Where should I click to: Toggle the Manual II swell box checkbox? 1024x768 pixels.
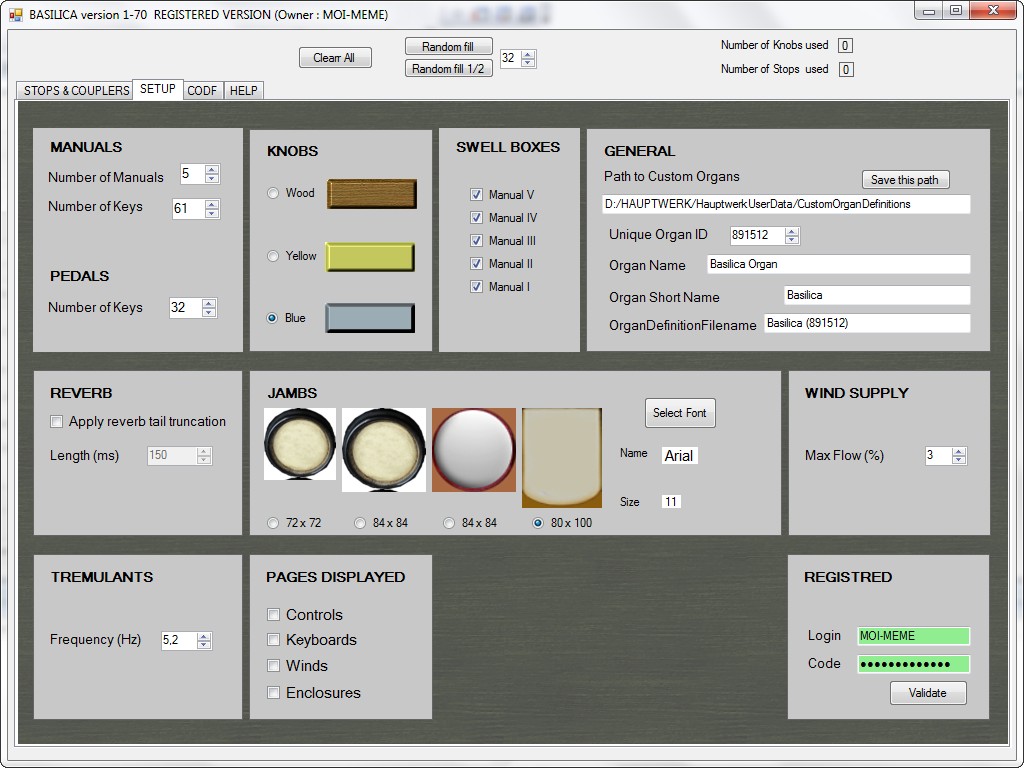(x=477, y=264)
